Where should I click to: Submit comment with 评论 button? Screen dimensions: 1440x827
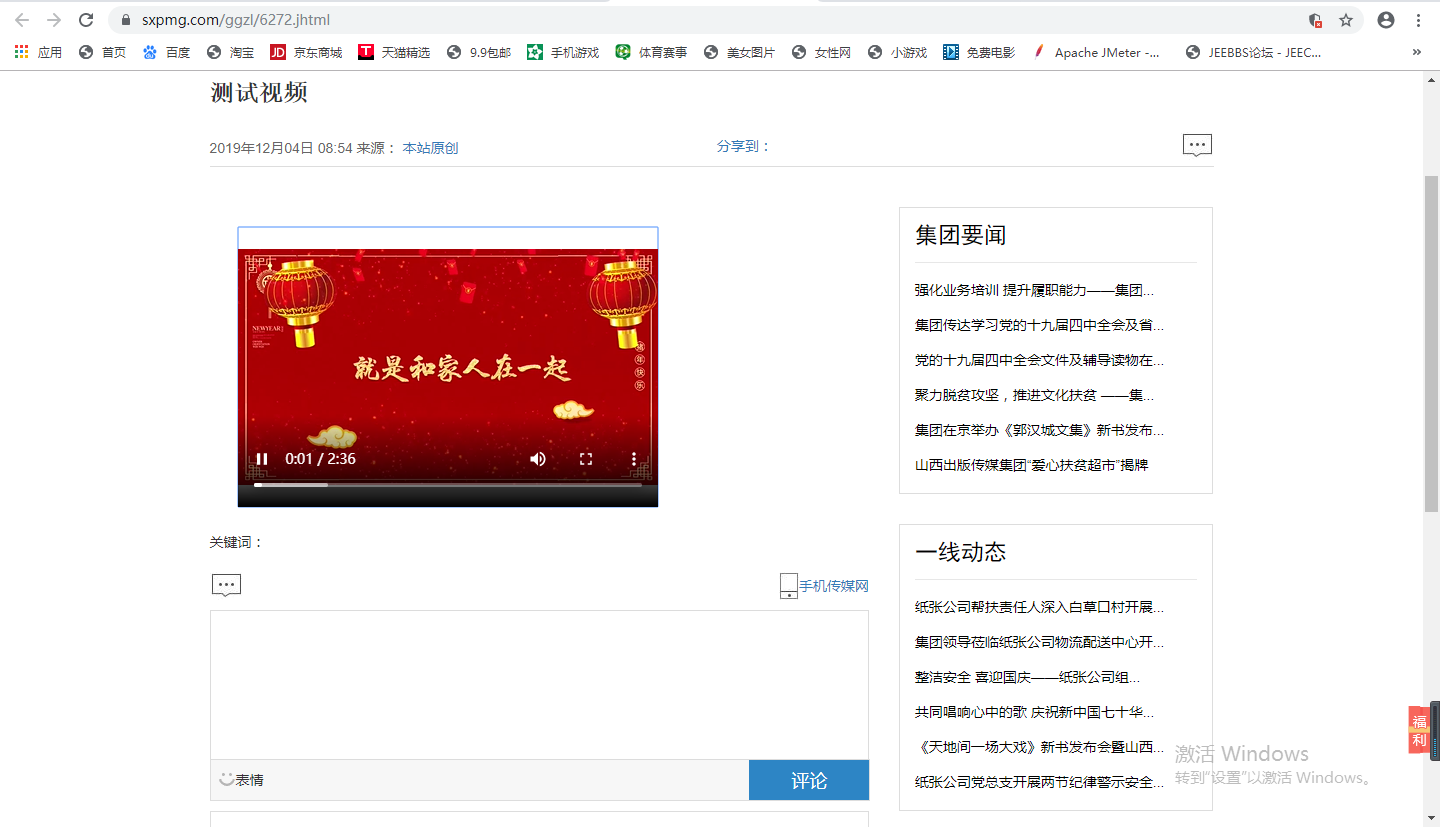pyautogui.click(x=808, y=780)
